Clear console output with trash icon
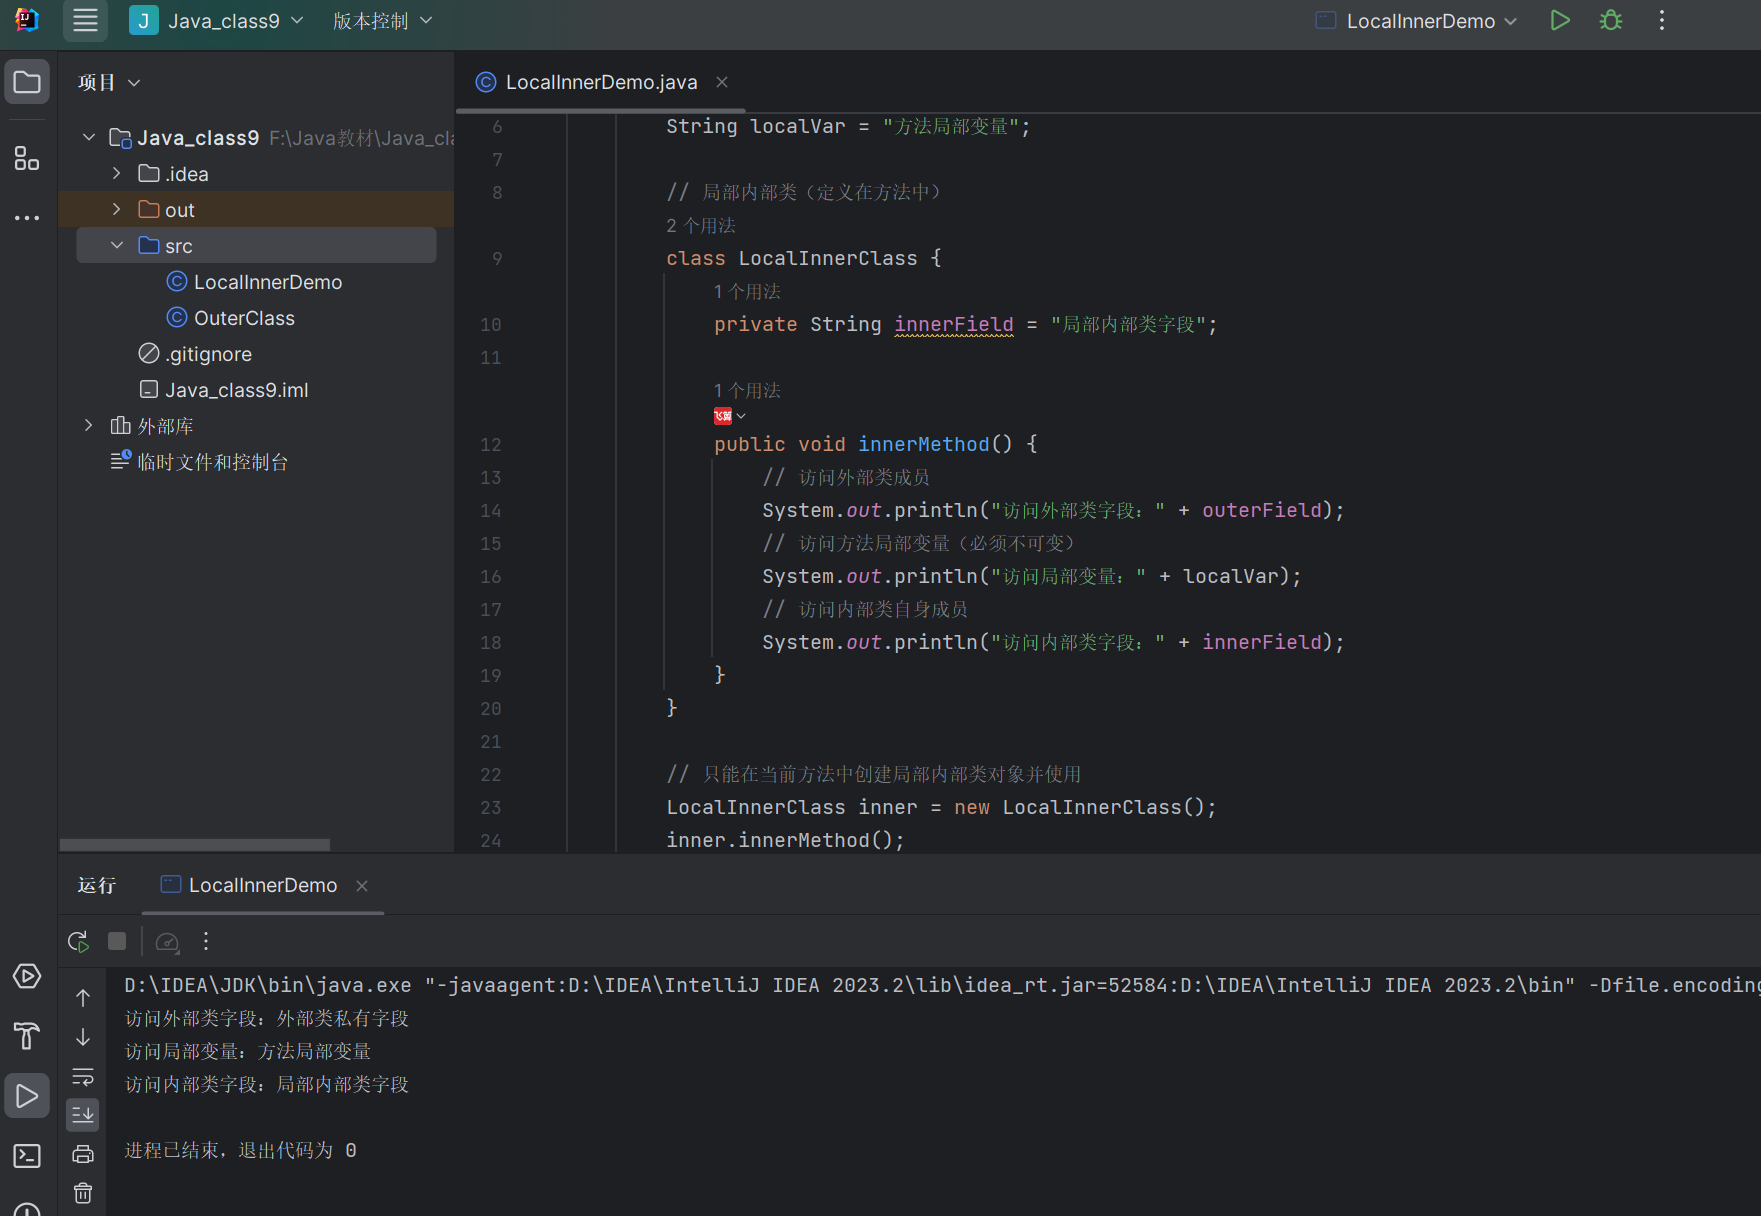Image resolution: width=1761 pixels, height=1216 pixels. [x=83, y=1193]
